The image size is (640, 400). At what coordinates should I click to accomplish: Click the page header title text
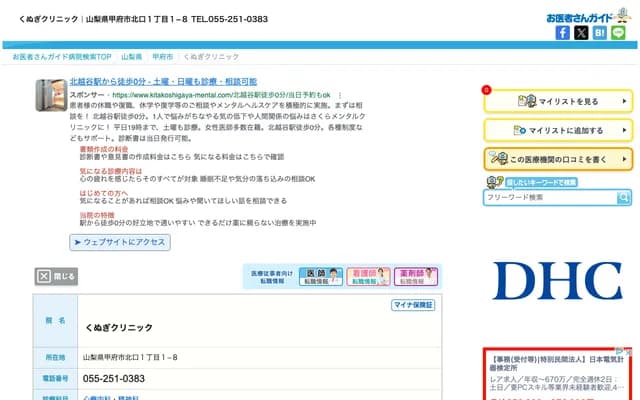coord(143,19)
